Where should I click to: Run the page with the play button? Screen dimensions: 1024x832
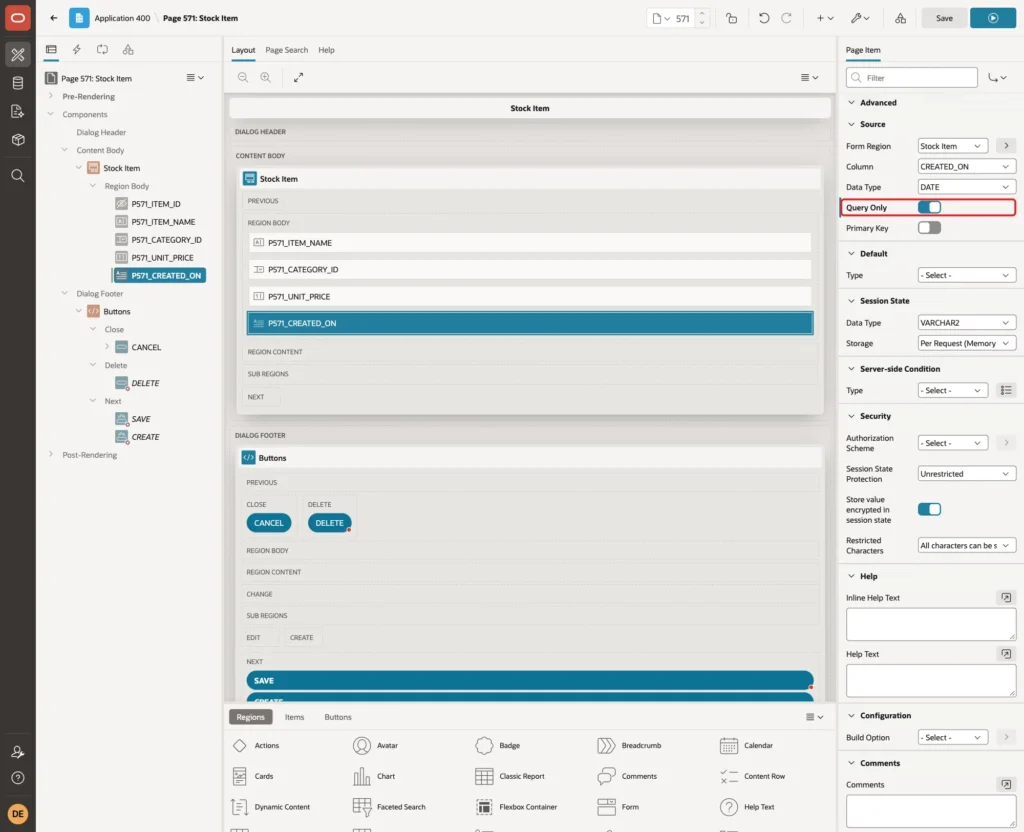tap(993, 18)
